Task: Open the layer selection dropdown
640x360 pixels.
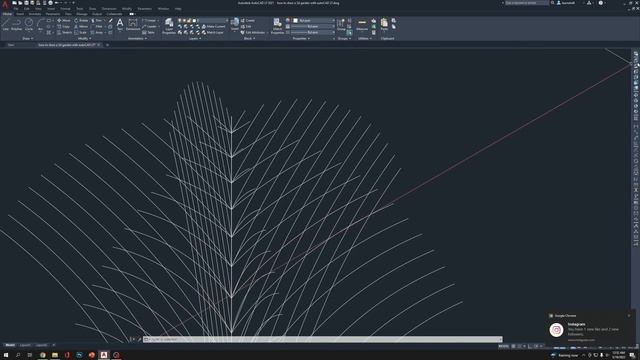Action: tap(203, 20)
